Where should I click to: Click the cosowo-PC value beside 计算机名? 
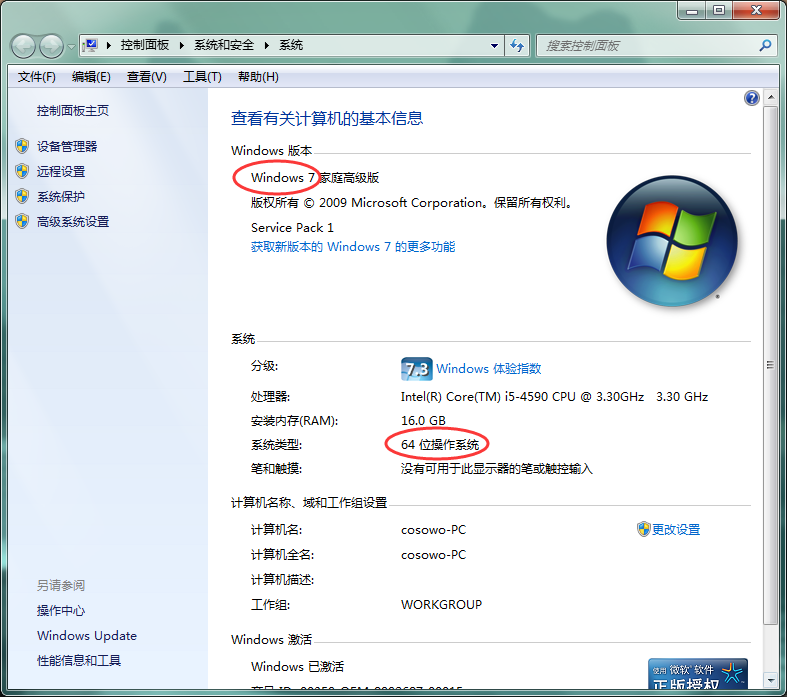(433, 530)
